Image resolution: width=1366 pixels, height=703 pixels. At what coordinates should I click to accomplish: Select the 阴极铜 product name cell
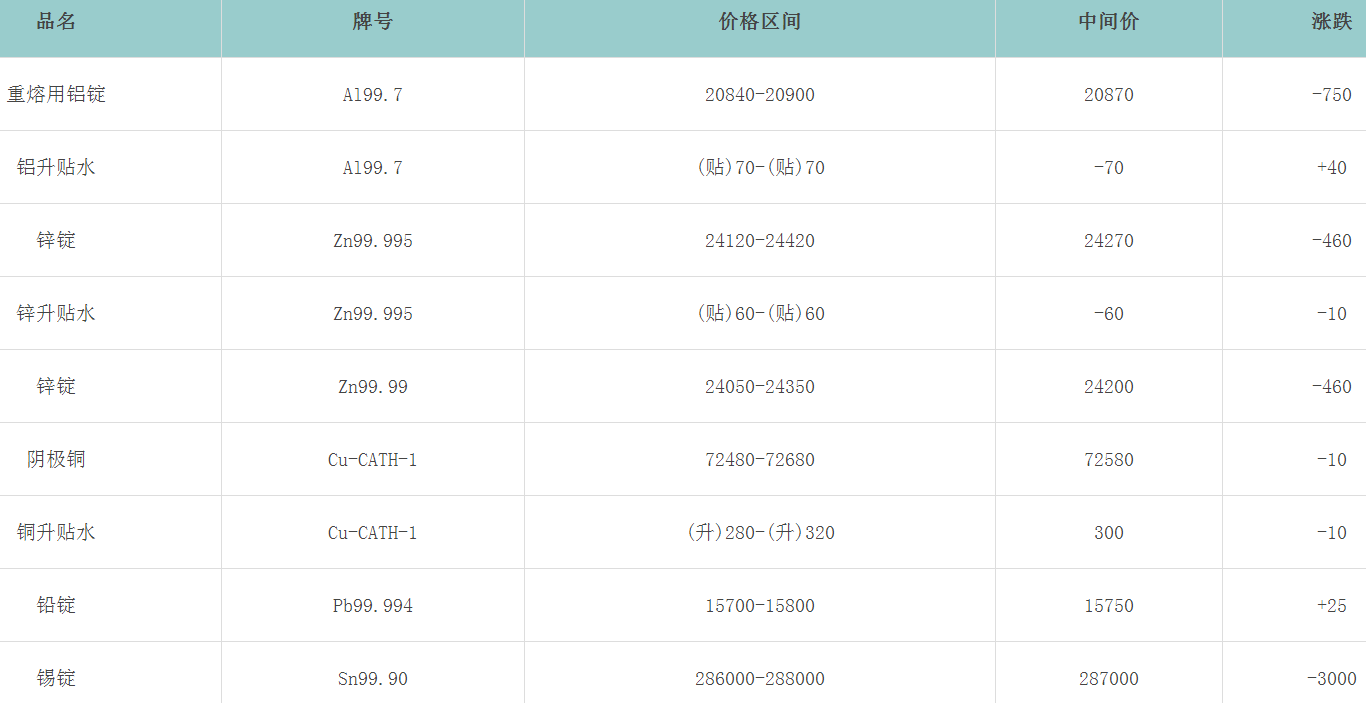point(56,459)
